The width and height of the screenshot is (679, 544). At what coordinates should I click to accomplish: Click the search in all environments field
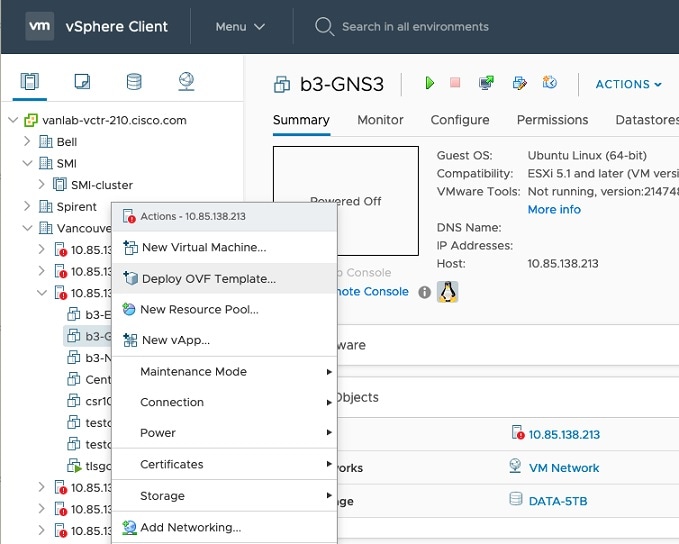click(x=415, y=27)
